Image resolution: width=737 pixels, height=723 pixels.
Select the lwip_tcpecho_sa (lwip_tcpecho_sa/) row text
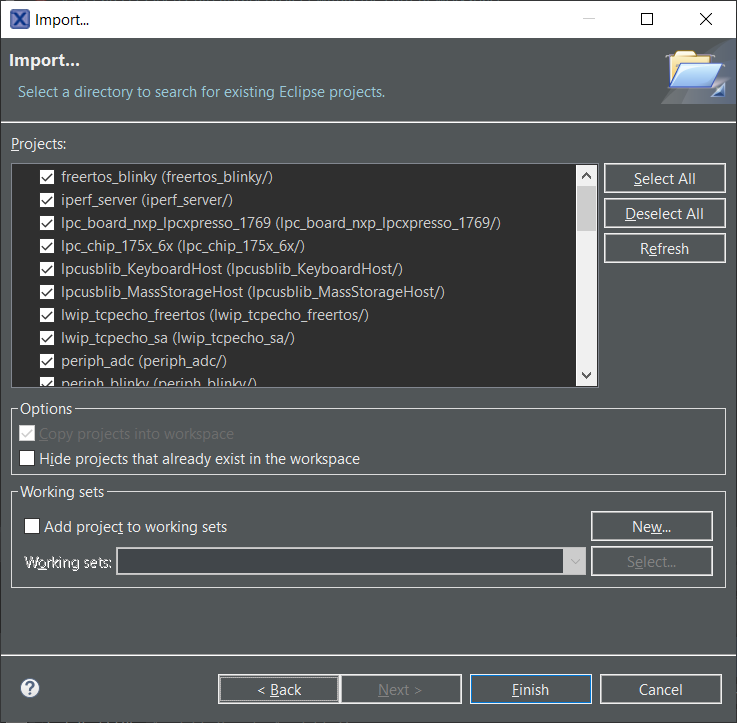pos(178,338)
